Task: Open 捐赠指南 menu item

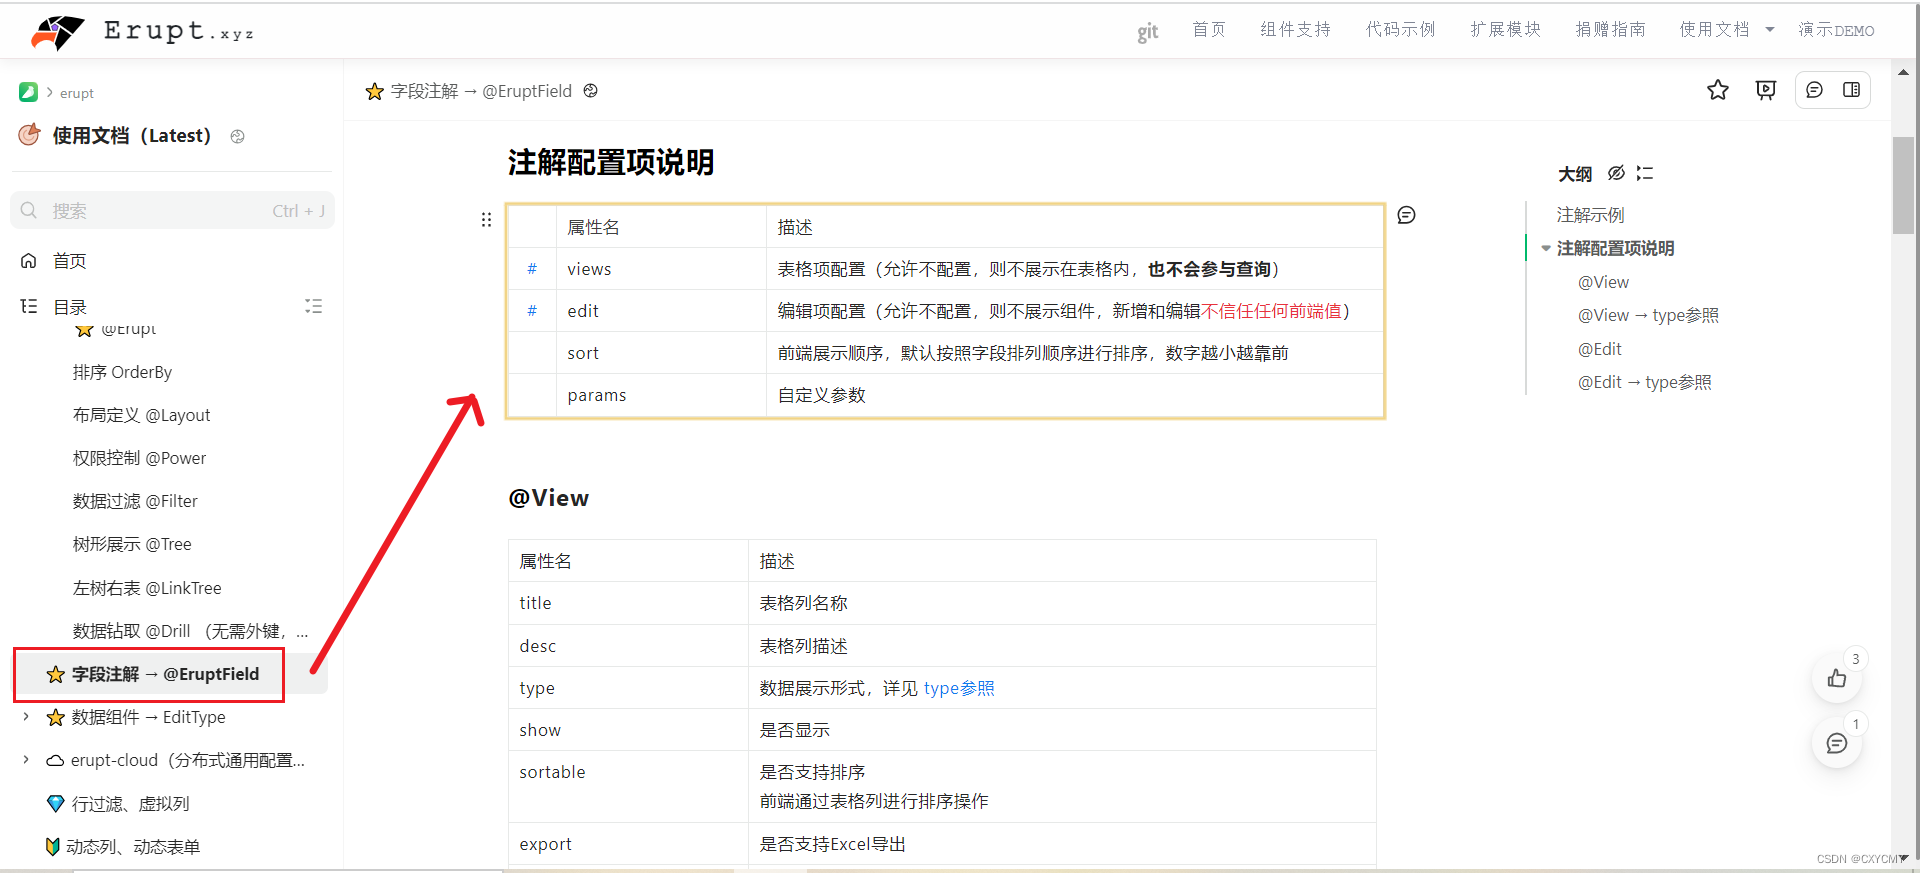Action: (x=1611, y=30)
